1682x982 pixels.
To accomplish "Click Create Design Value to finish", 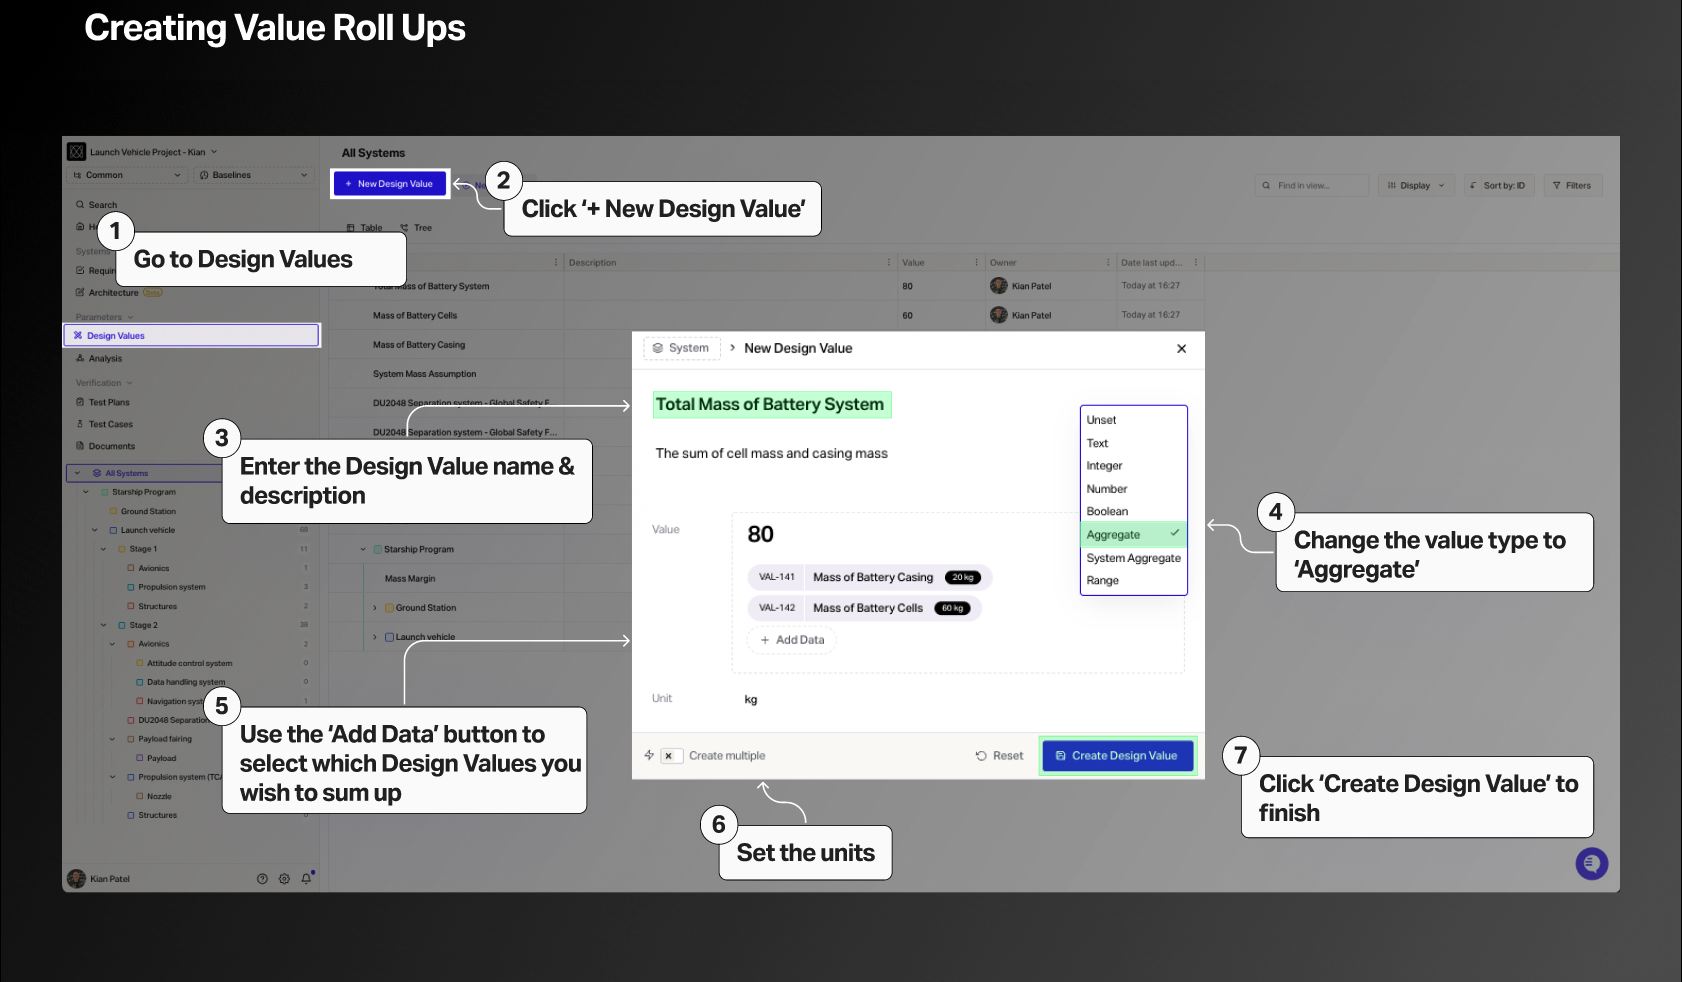I will click(x=1117, y=756).
